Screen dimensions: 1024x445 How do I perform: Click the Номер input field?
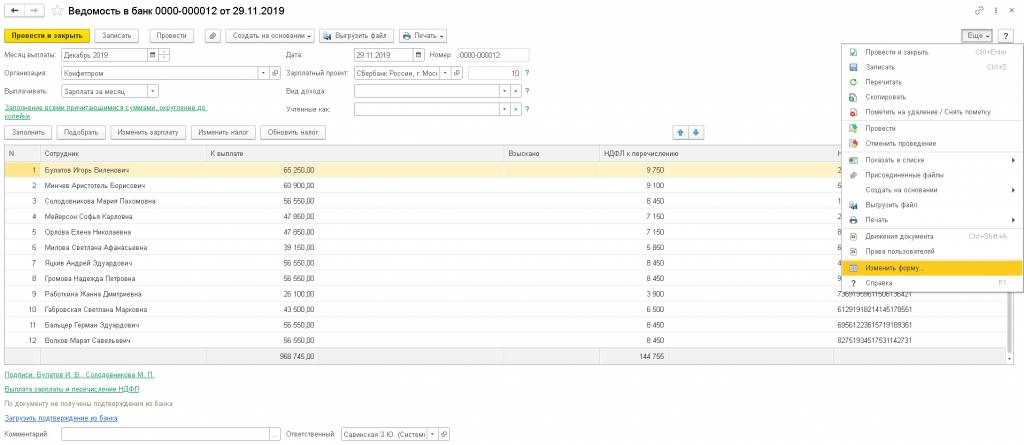[x=493, y=55]
